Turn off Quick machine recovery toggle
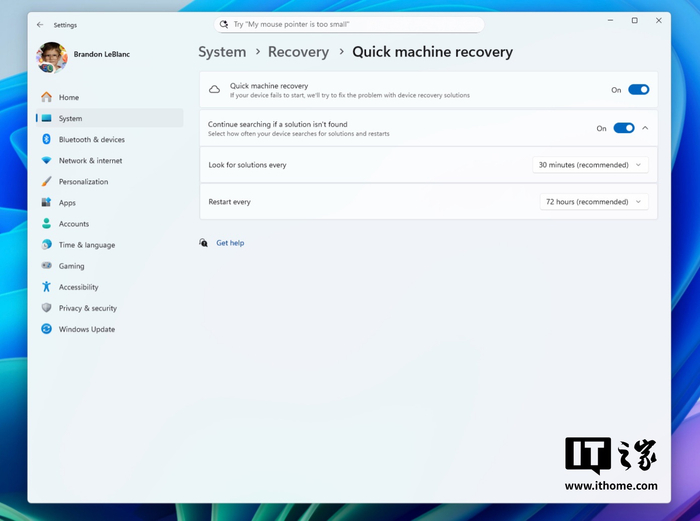Image resolution: width=700 pixels, height=521 pixels. [x=638, y=90]
